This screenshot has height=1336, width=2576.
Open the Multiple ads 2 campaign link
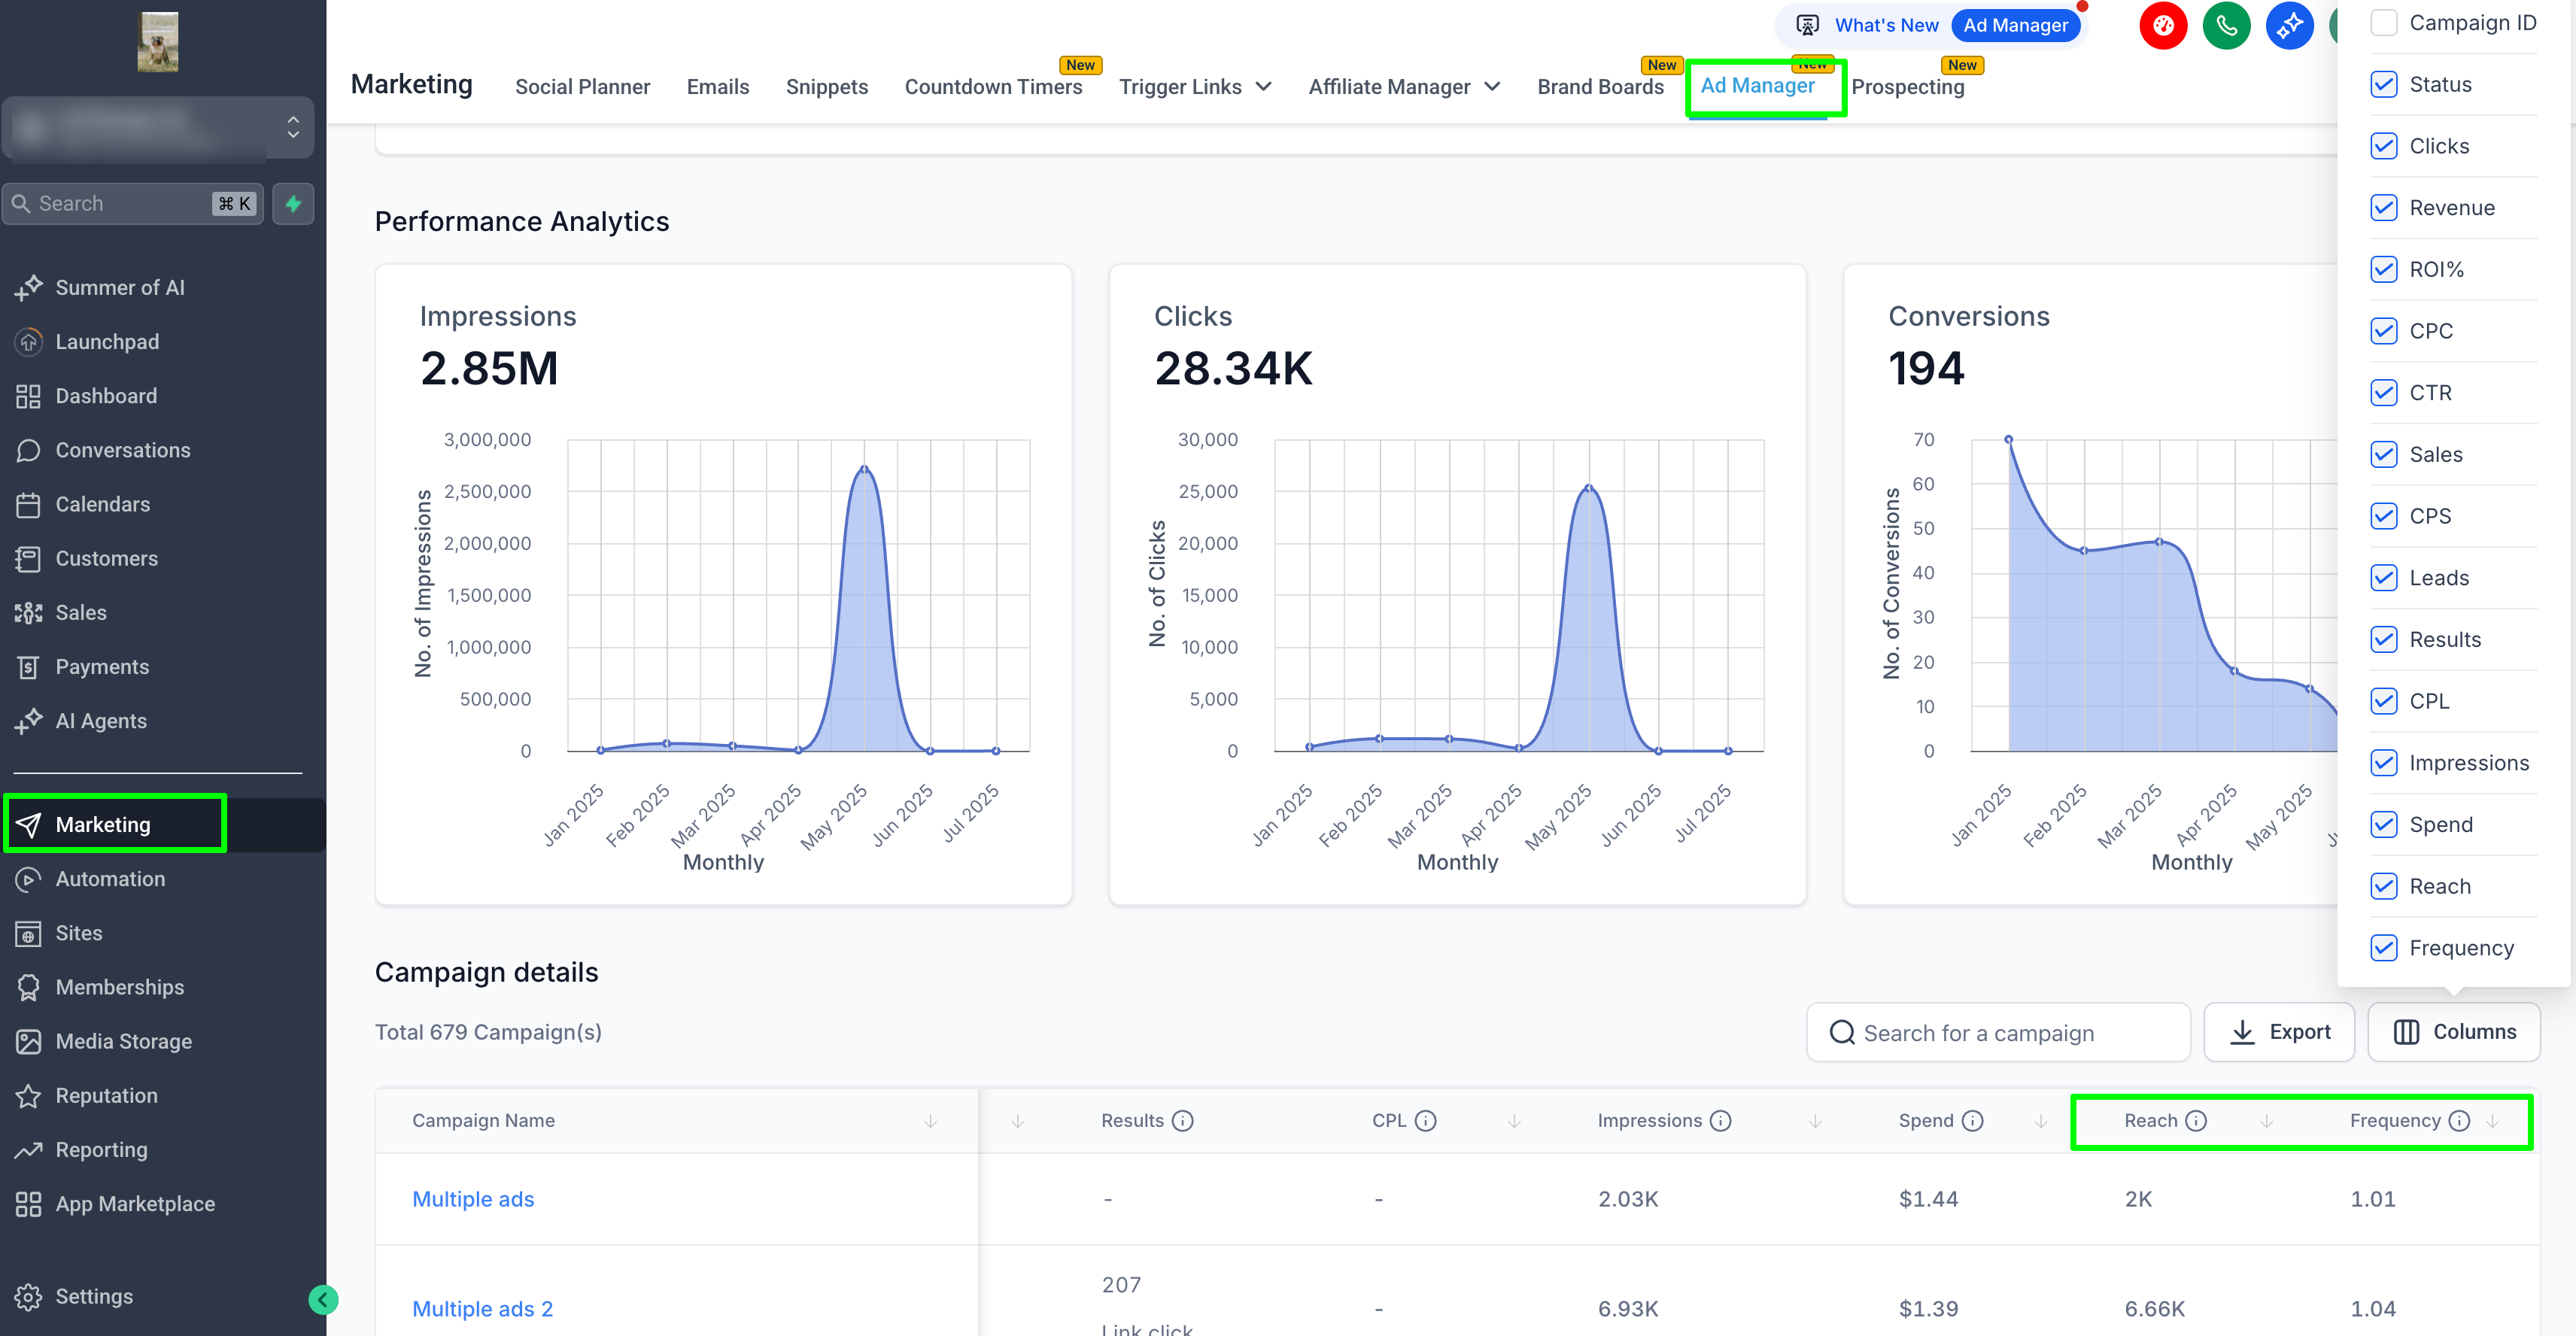(482, 1308)
